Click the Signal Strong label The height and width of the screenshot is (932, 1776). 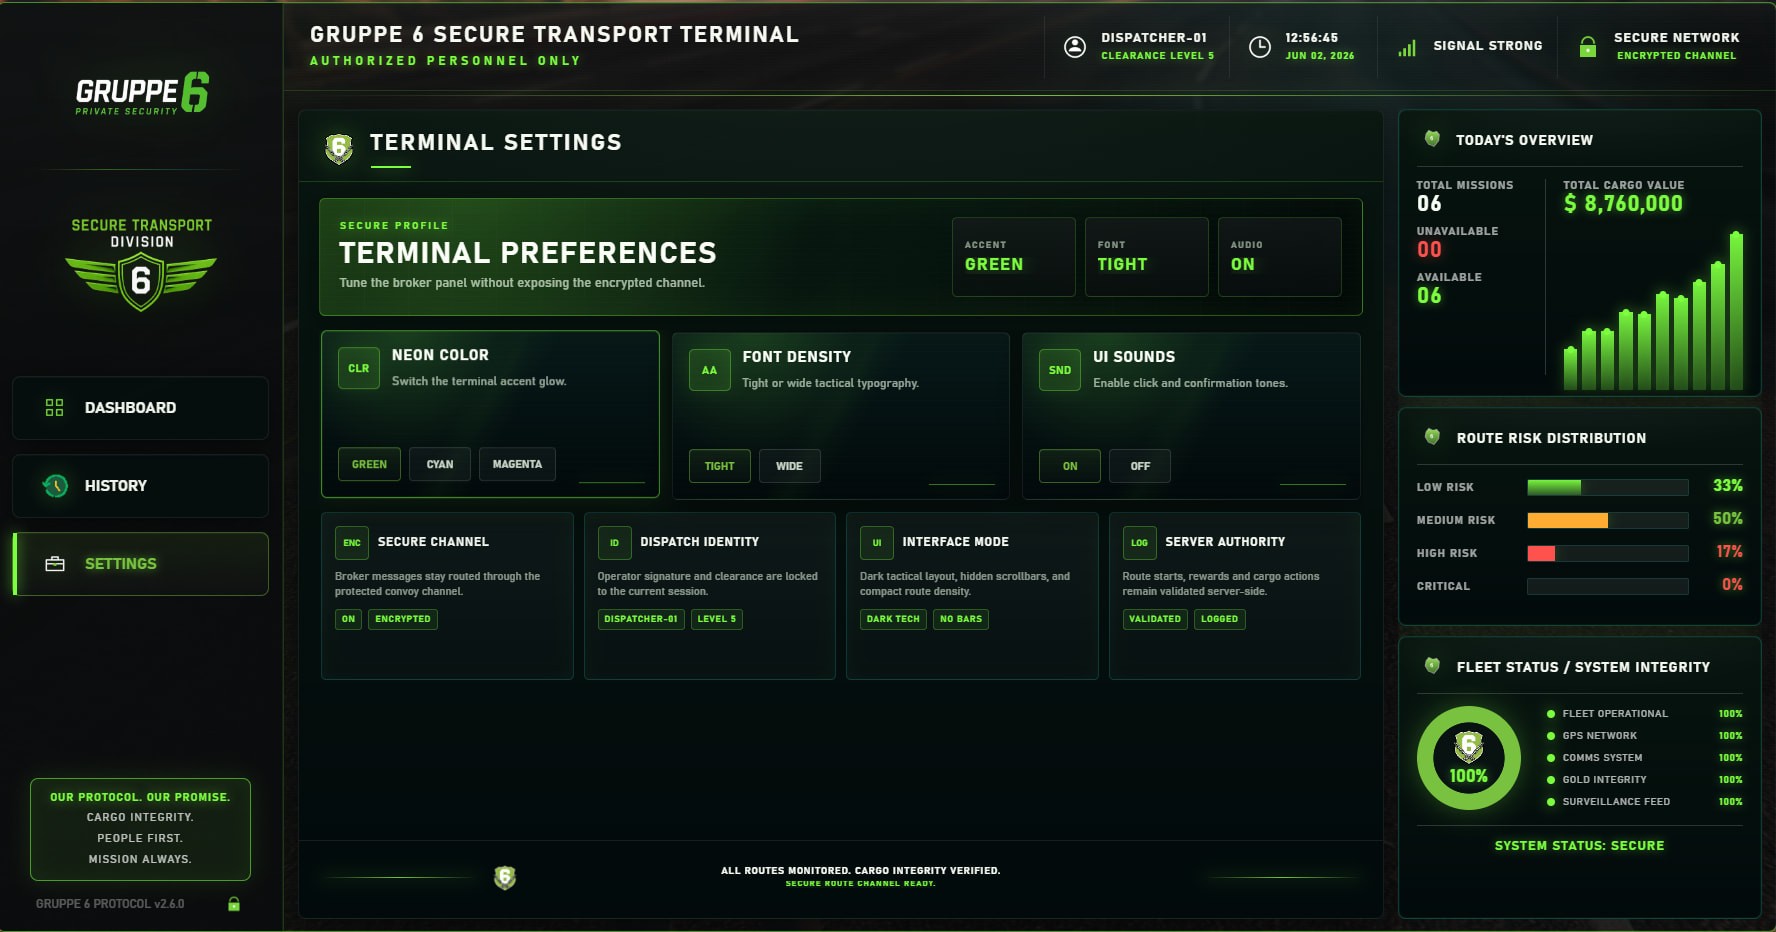click(x=1488, y=46)
